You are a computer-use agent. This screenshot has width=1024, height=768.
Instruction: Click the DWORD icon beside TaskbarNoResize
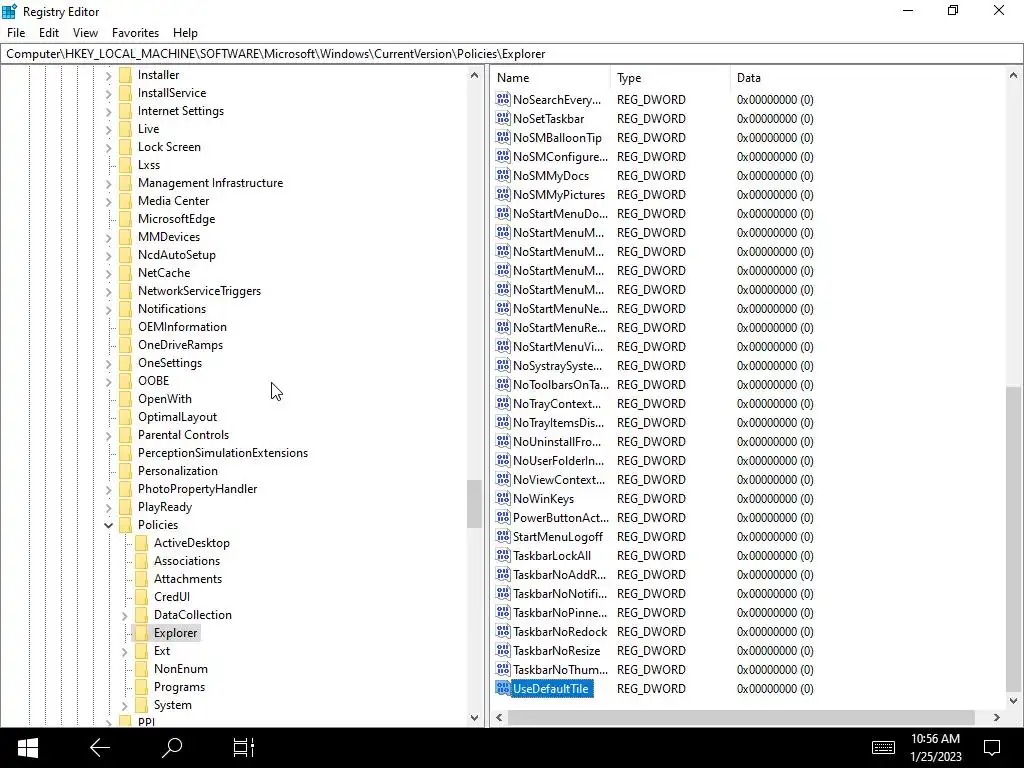tap(503, 650)
